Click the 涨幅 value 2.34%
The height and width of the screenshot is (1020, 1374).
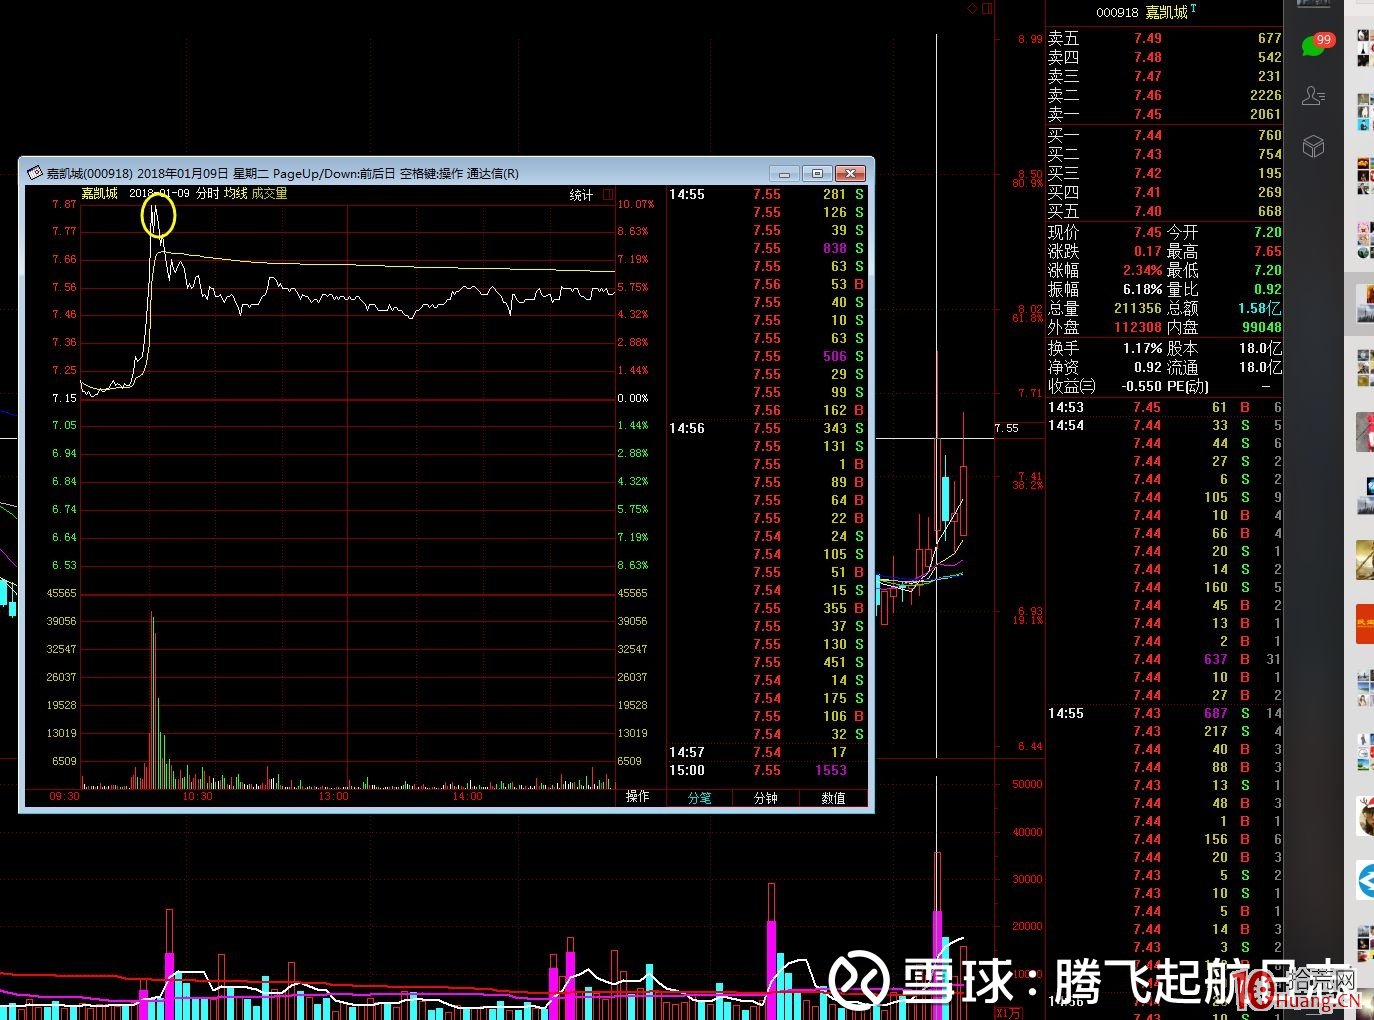click(x=1143, y=270)
